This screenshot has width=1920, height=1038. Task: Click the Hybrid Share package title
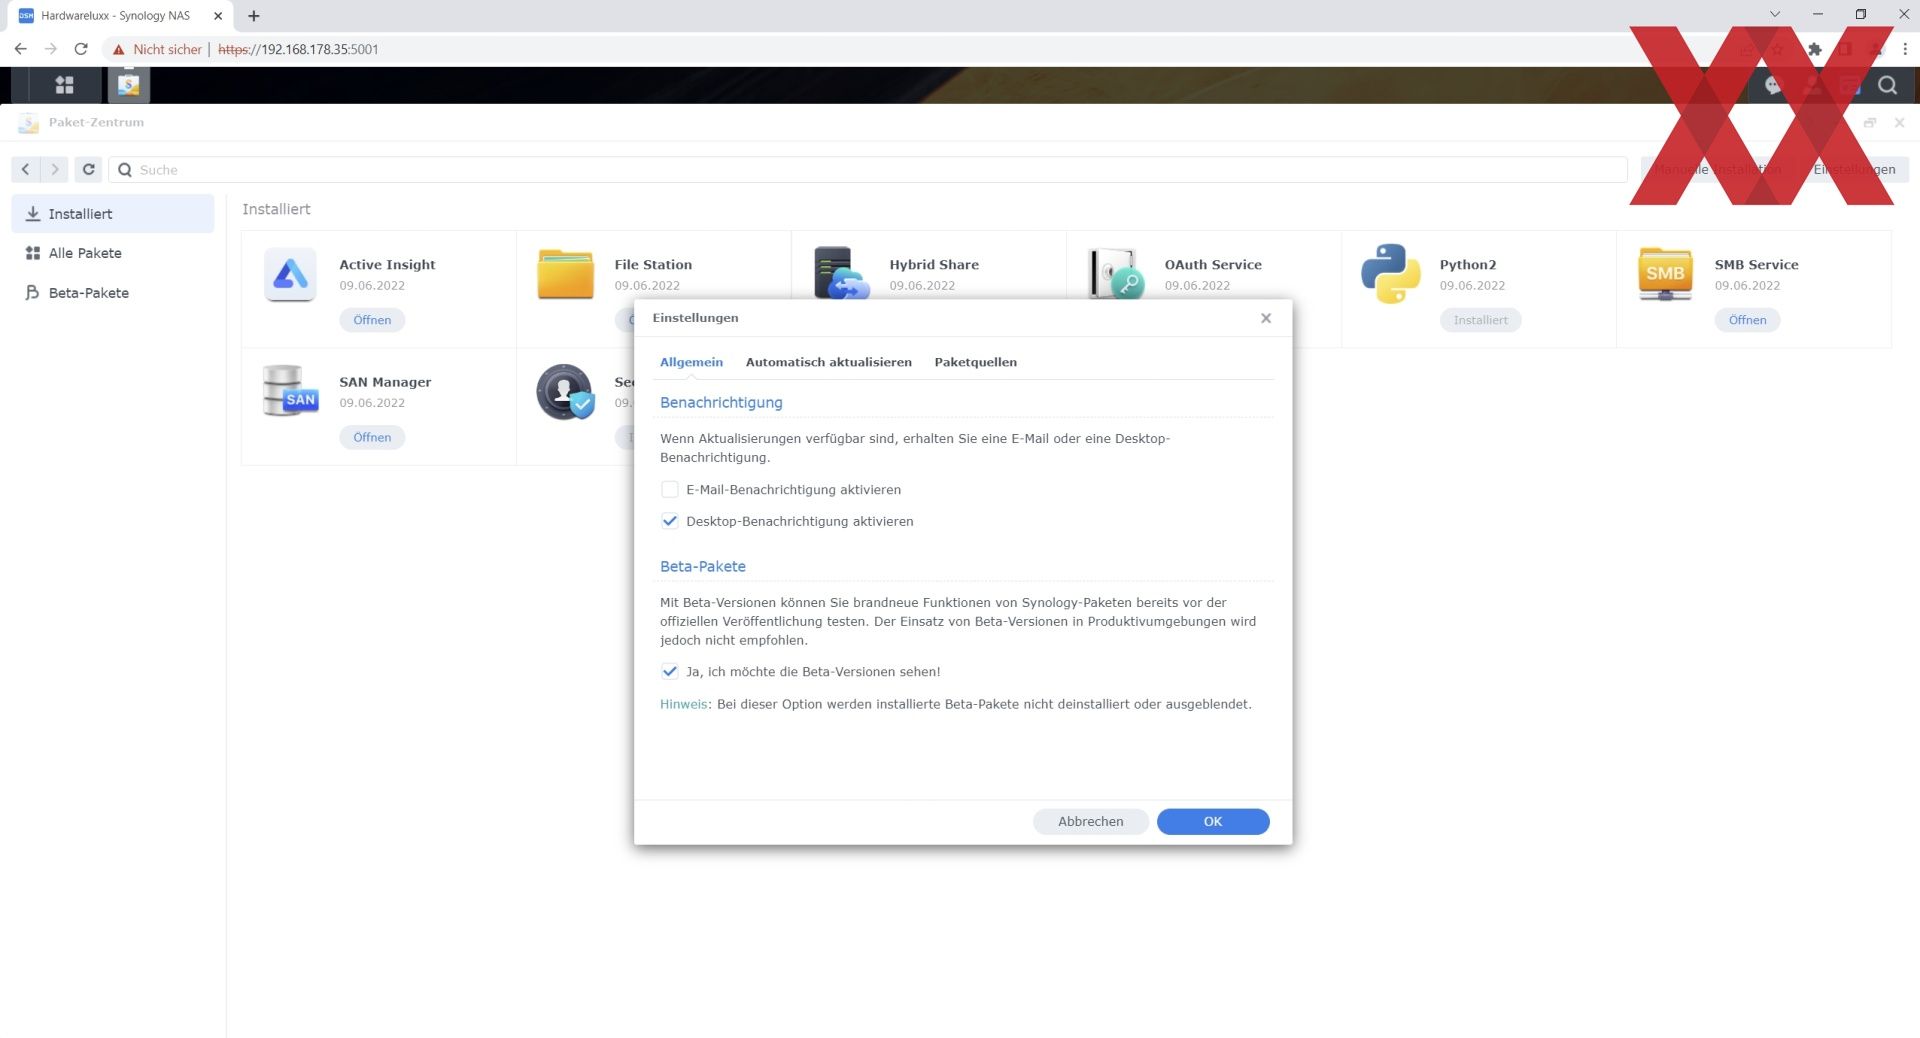tap(934, 265)
